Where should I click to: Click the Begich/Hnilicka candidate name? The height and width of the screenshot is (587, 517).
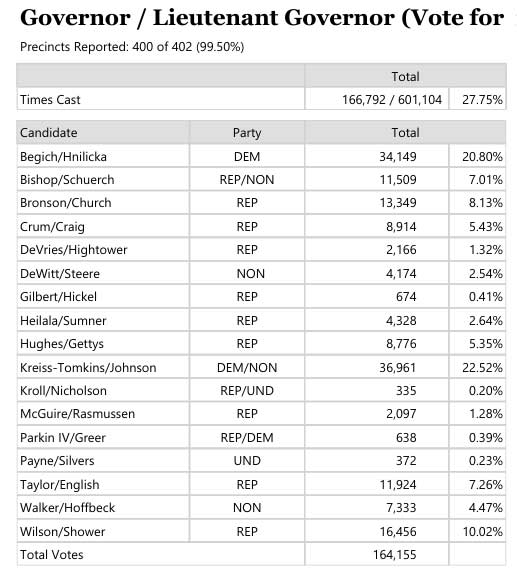click(x=63, y=156)
